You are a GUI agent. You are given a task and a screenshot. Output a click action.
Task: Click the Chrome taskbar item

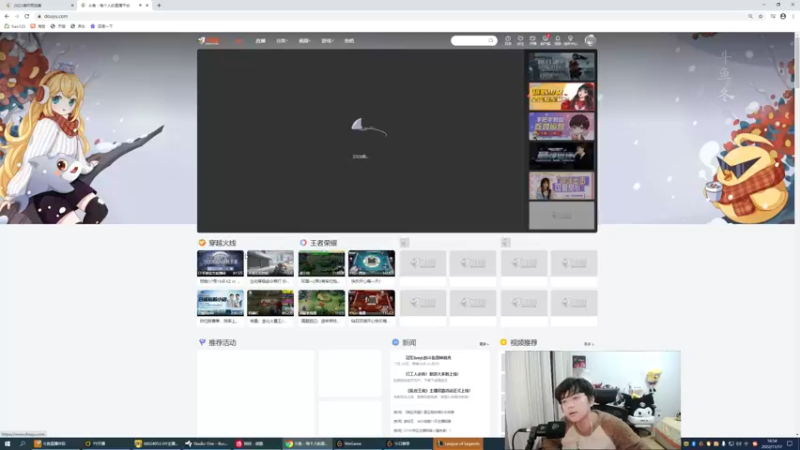point(307,444)
